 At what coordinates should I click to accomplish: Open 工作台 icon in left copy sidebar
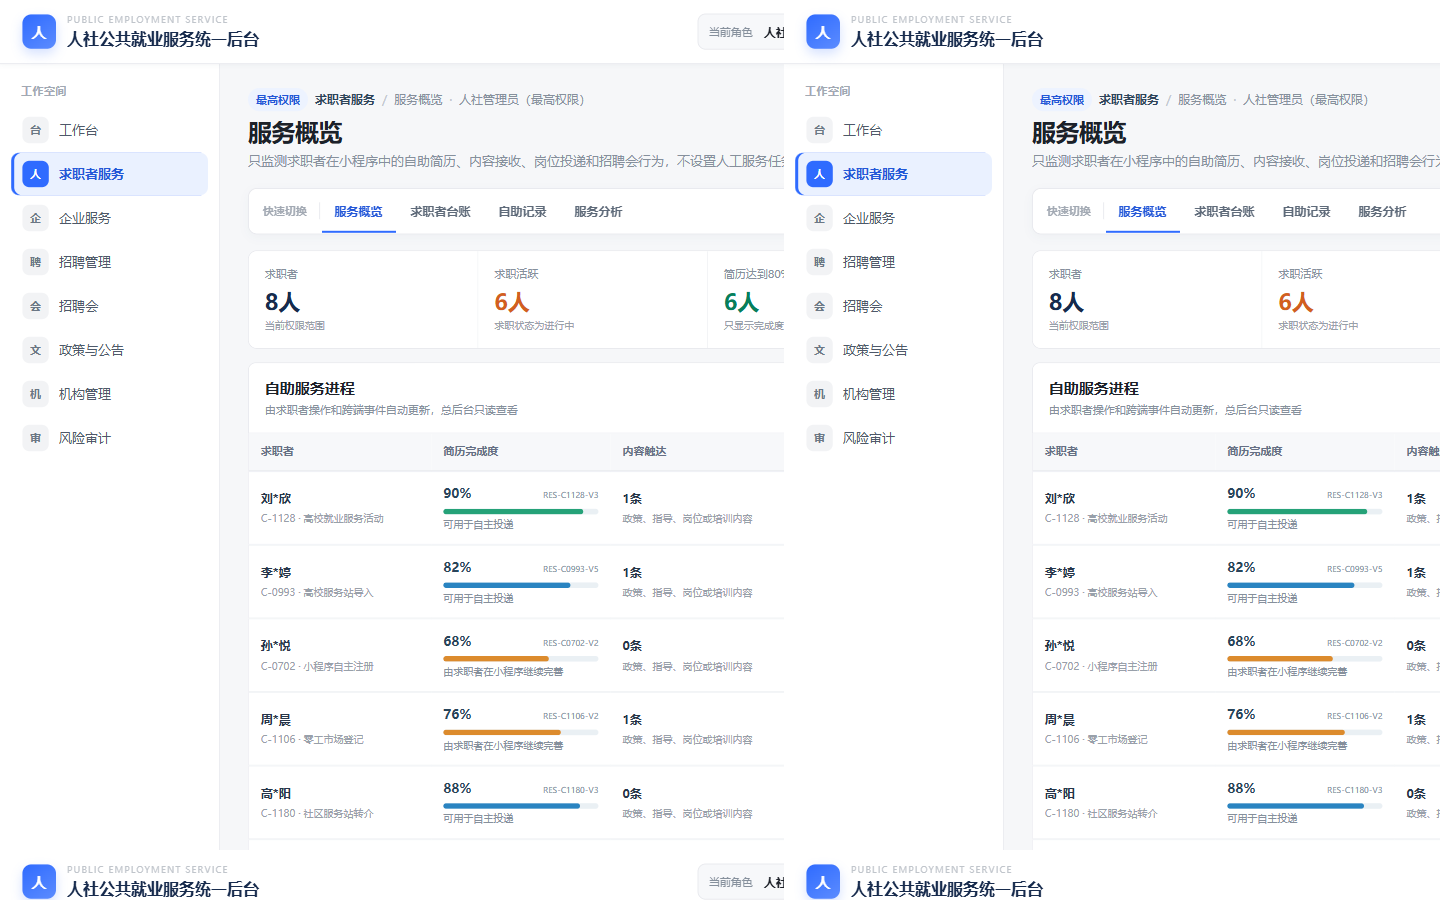tap(36, 130)
